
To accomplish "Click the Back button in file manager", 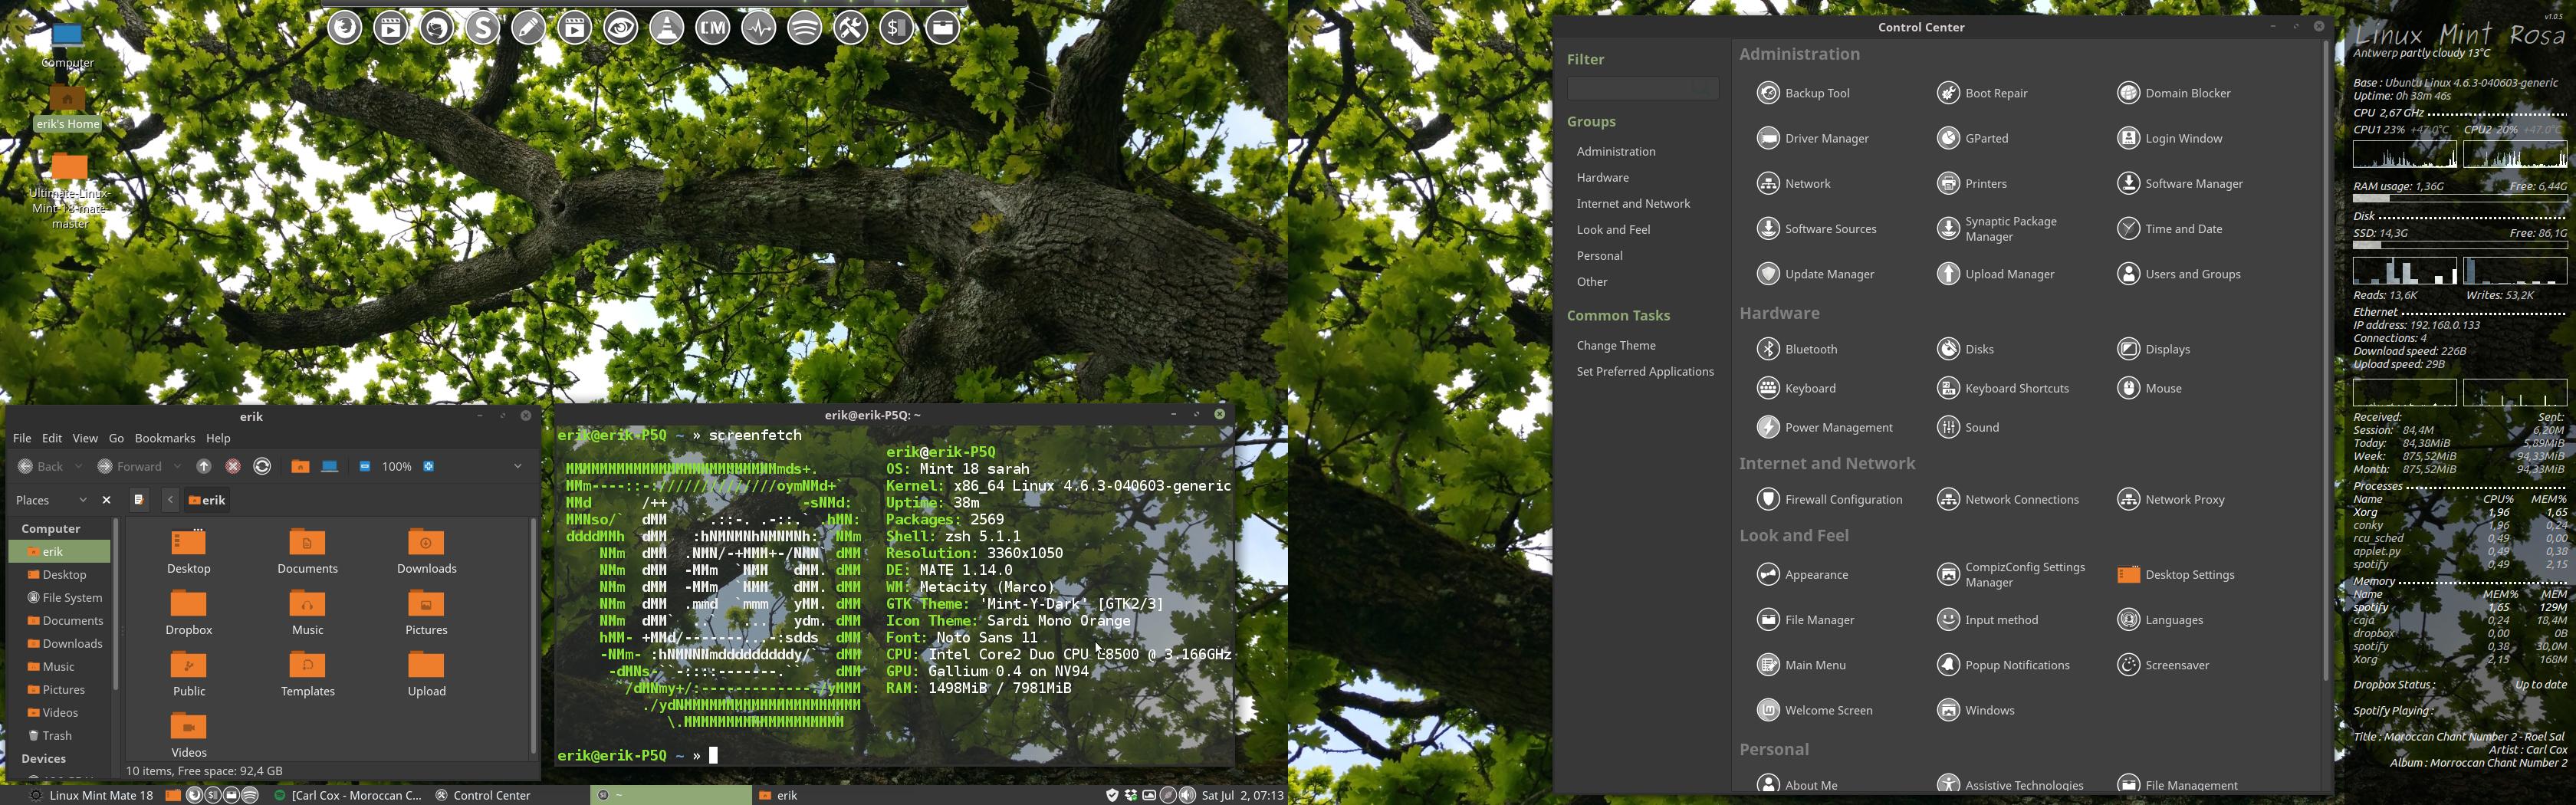I will point(41,466).
